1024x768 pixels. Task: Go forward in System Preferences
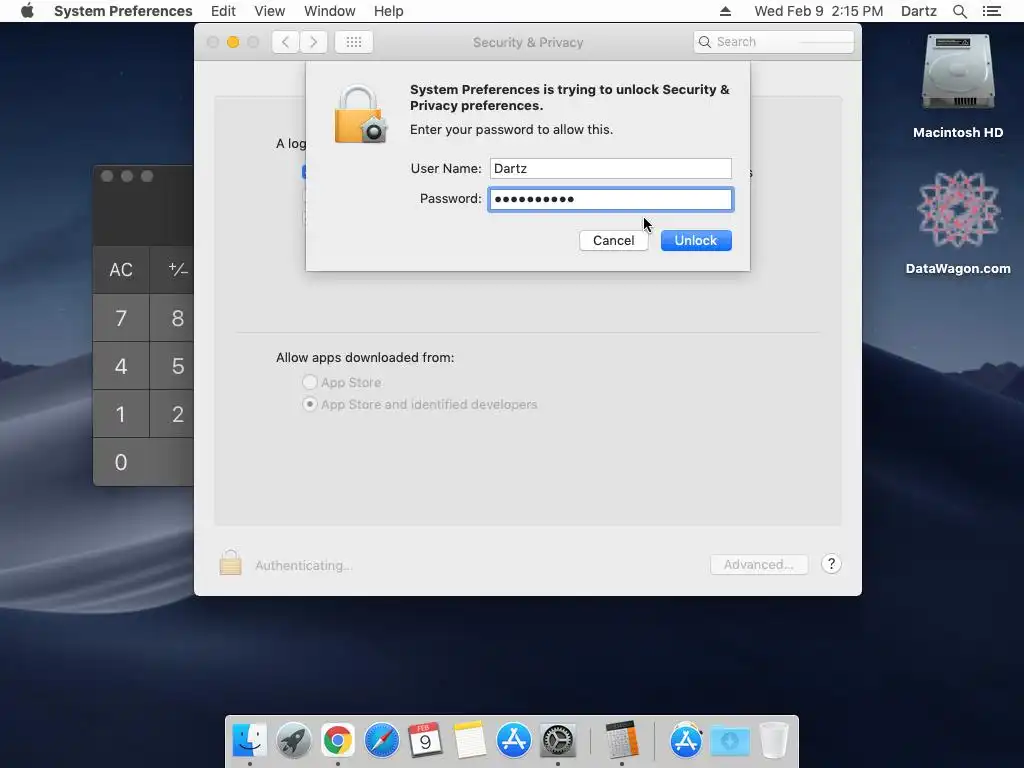313,42
